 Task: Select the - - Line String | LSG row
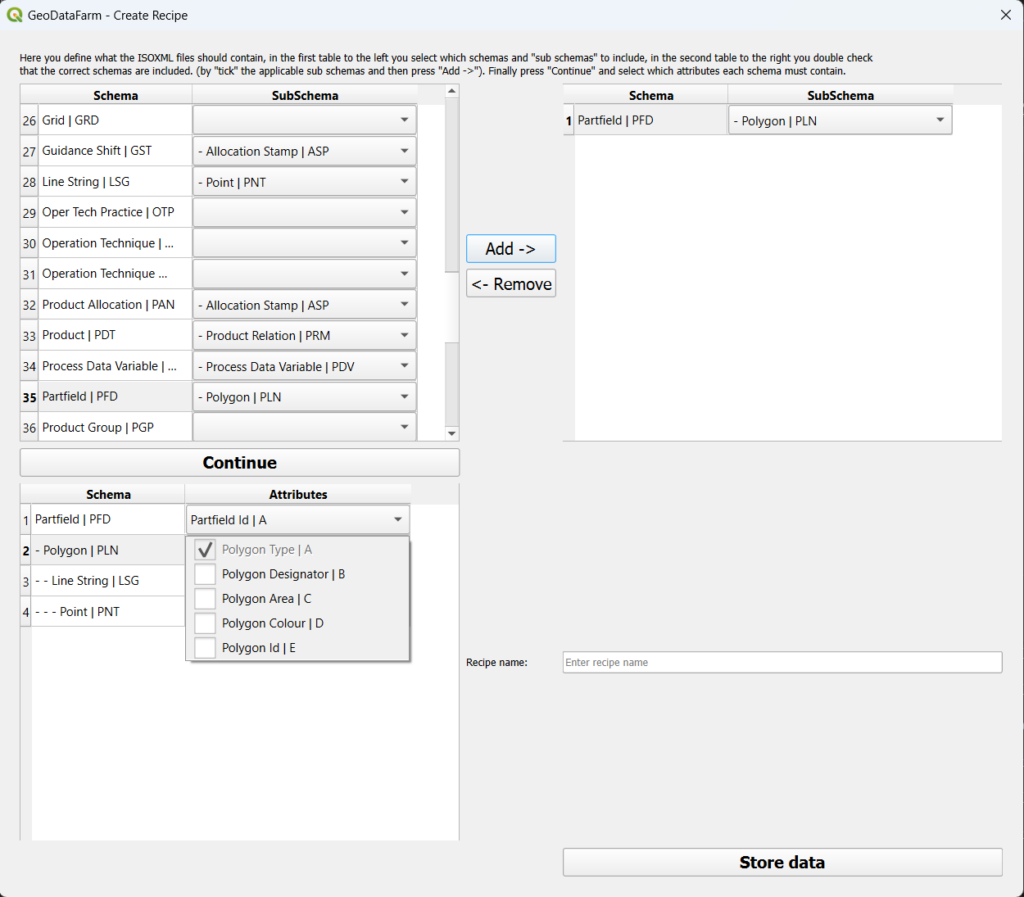(x=107, y=581)
